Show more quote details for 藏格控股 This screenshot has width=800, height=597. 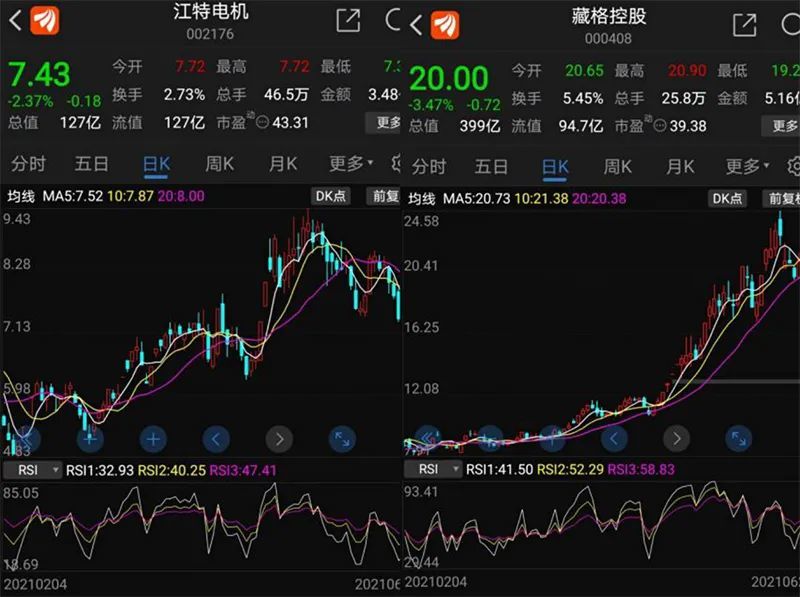click(781, 126)
